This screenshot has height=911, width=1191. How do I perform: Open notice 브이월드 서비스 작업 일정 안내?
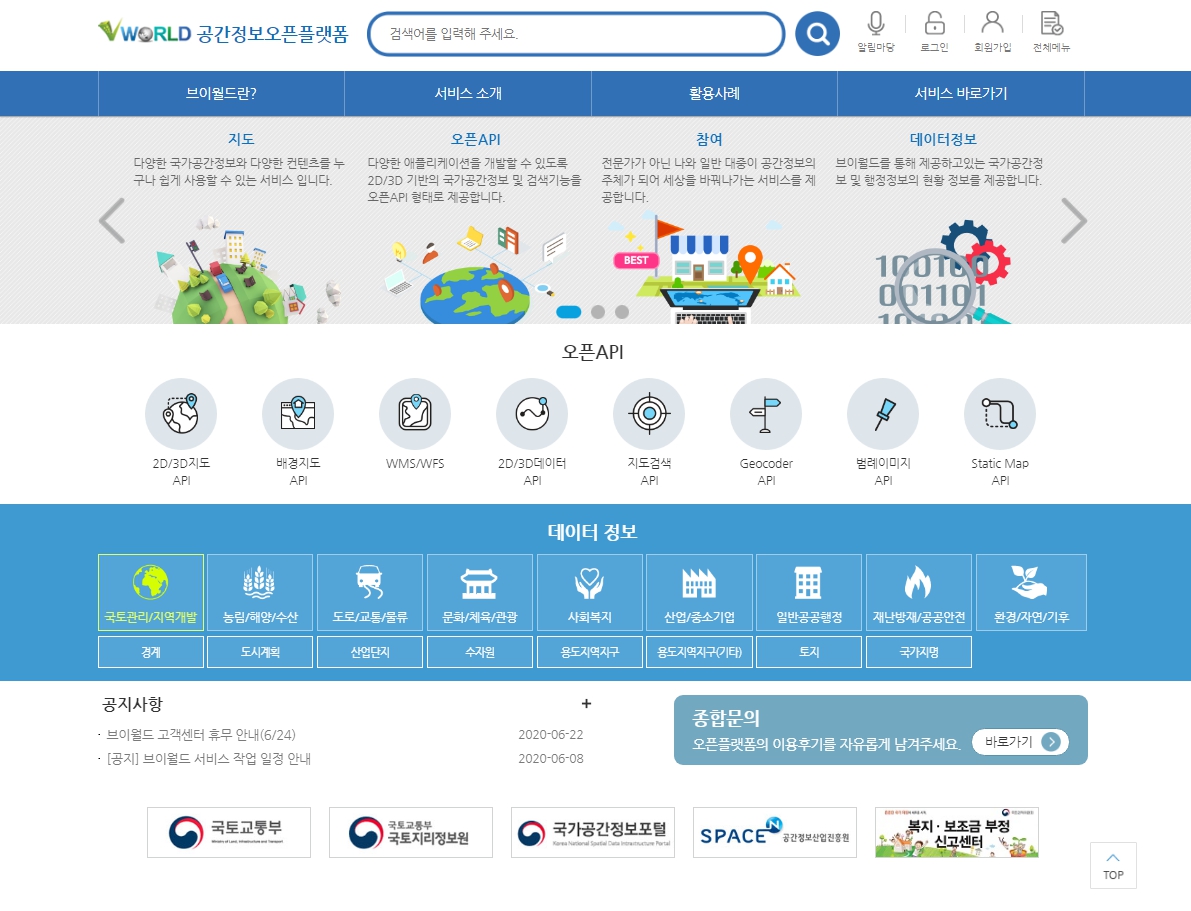(x=209, y=758)
